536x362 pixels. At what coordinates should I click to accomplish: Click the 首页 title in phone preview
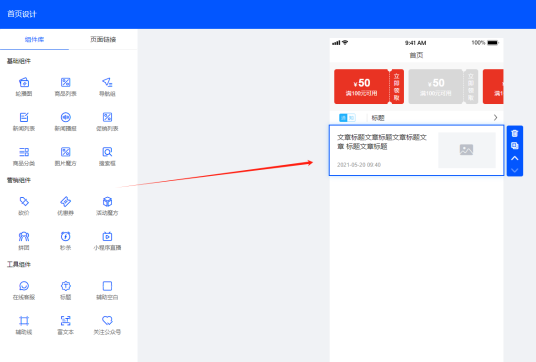tap(416, 55)
